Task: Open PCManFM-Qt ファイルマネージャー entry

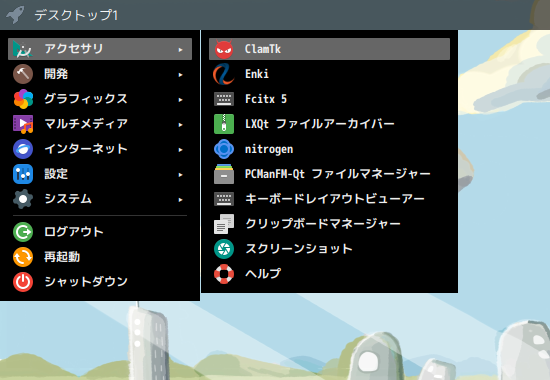Action: tap(329, 174)
